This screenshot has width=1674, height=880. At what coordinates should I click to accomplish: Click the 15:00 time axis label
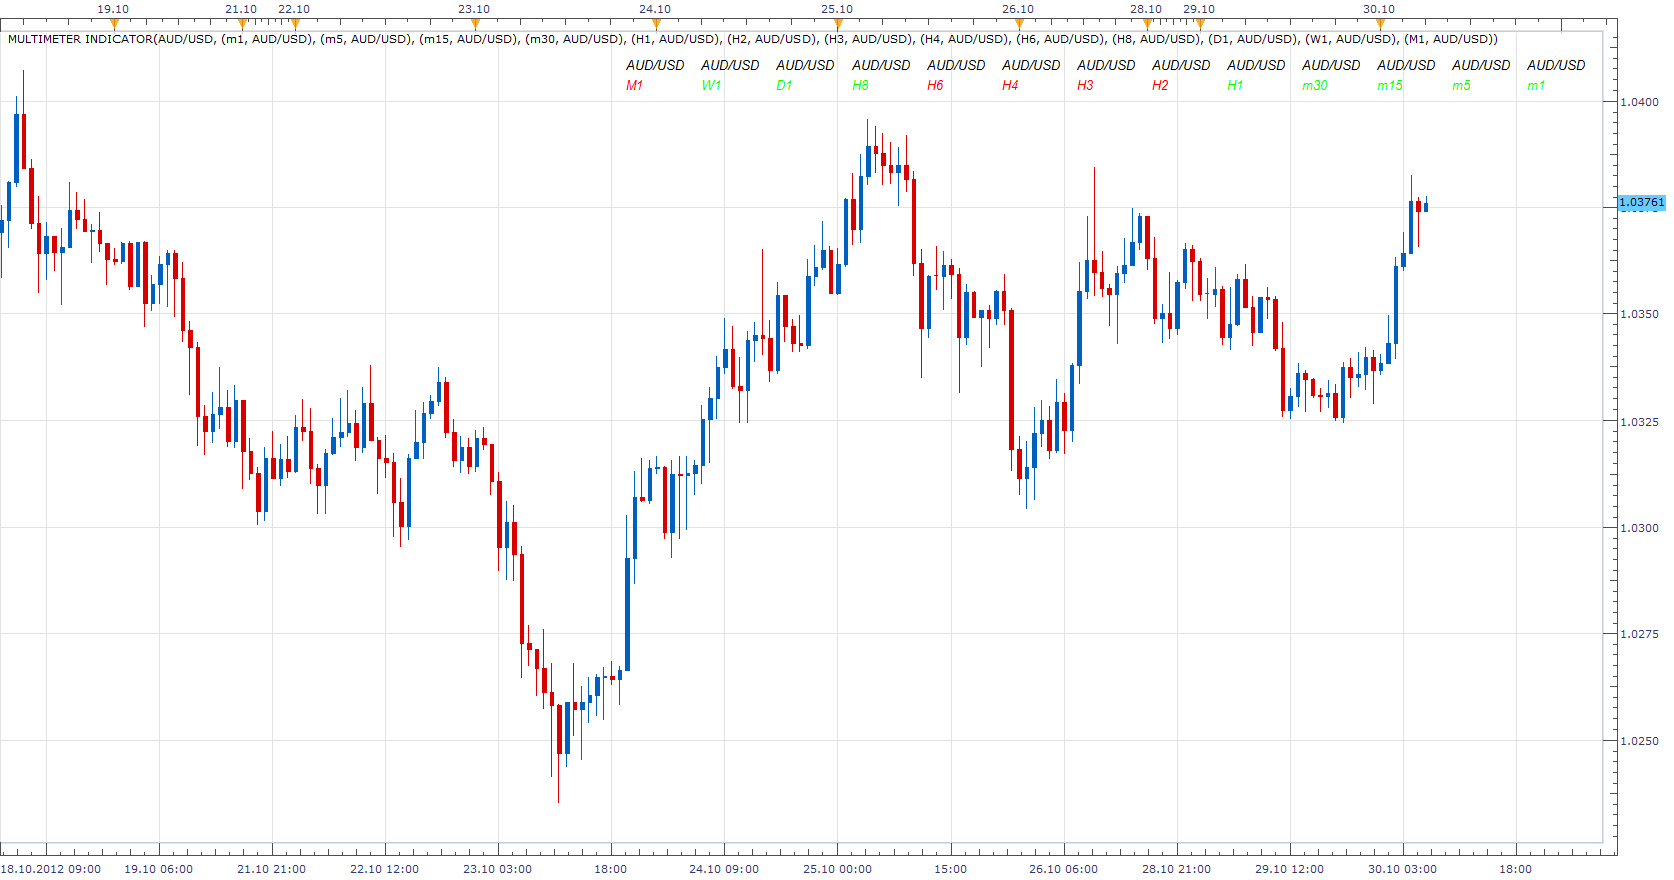click(951, 869)
